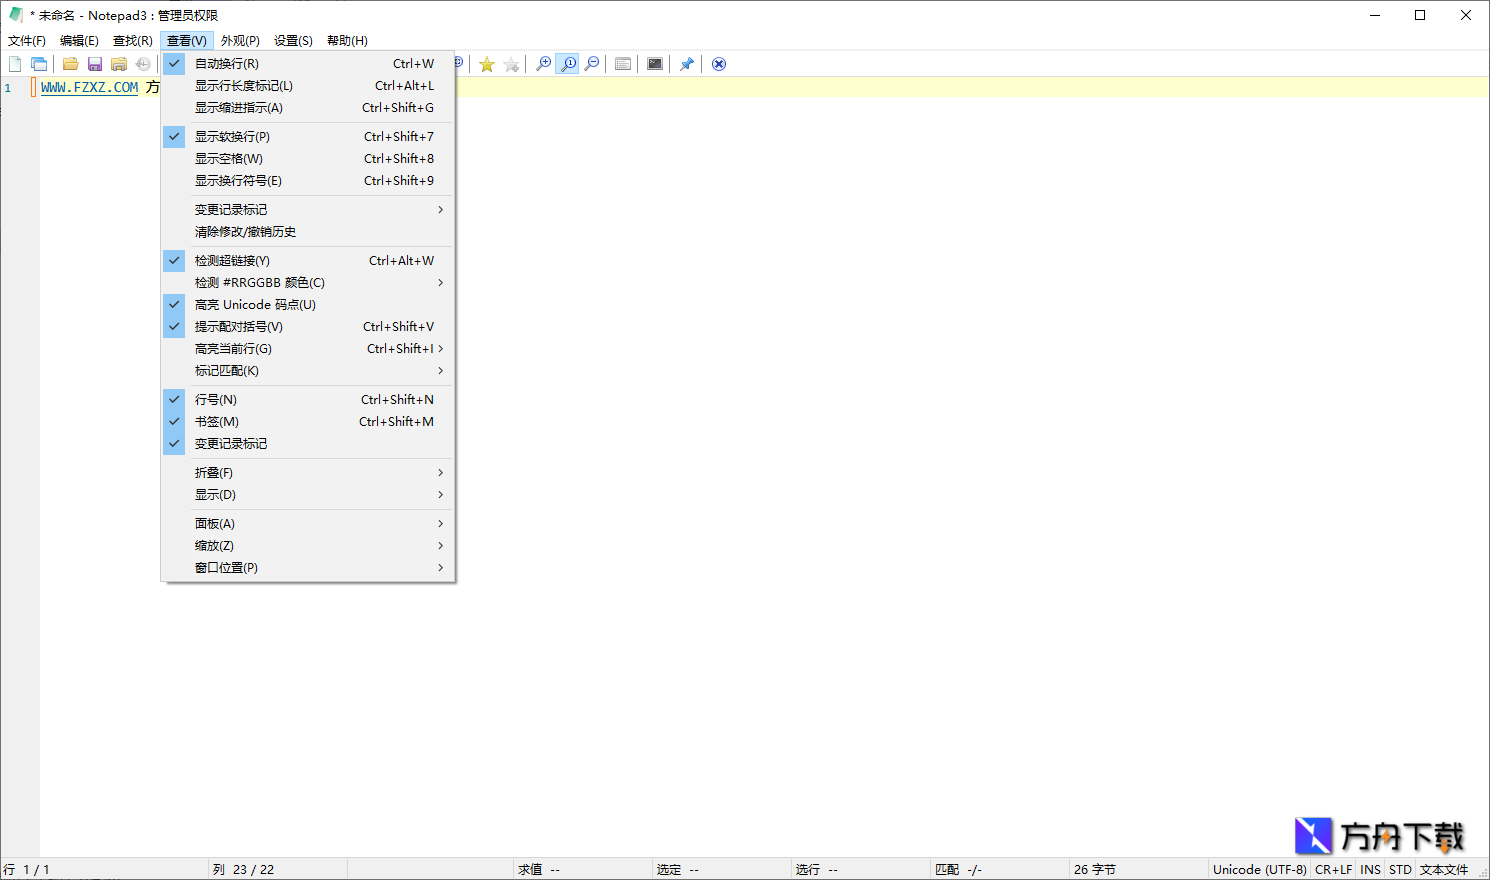Toggle always-on-top with the pin icon
This screenshot has height=880, width=1490.
[x=687, y=63]
